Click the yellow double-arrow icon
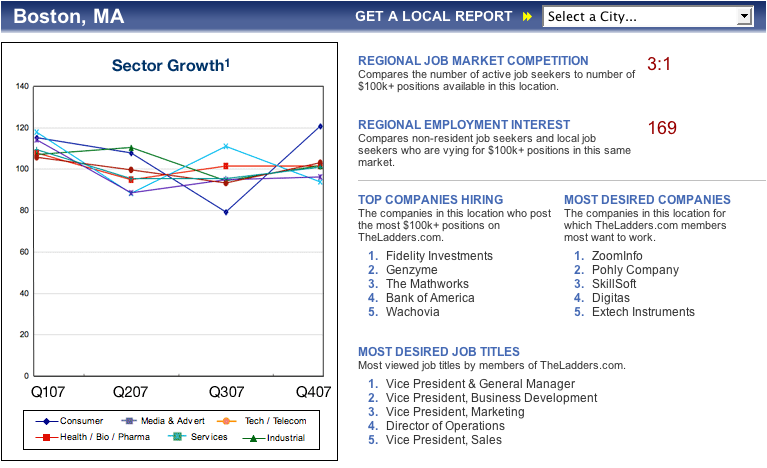This screenshot has height=468, width=767. pos(527,17)
